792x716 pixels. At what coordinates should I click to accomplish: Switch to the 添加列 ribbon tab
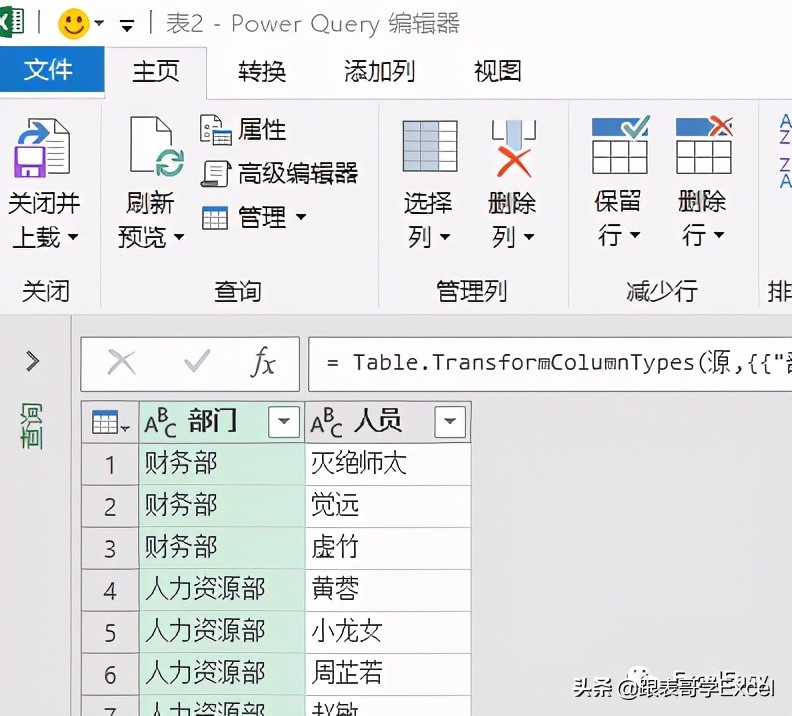coord(379,71)
